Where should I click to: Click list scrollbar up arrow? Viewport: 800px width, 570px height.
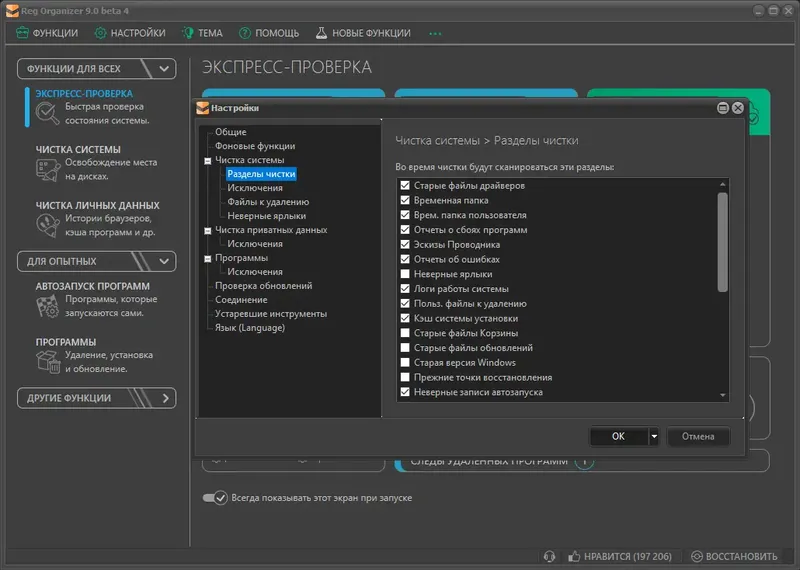coord(722,184)
